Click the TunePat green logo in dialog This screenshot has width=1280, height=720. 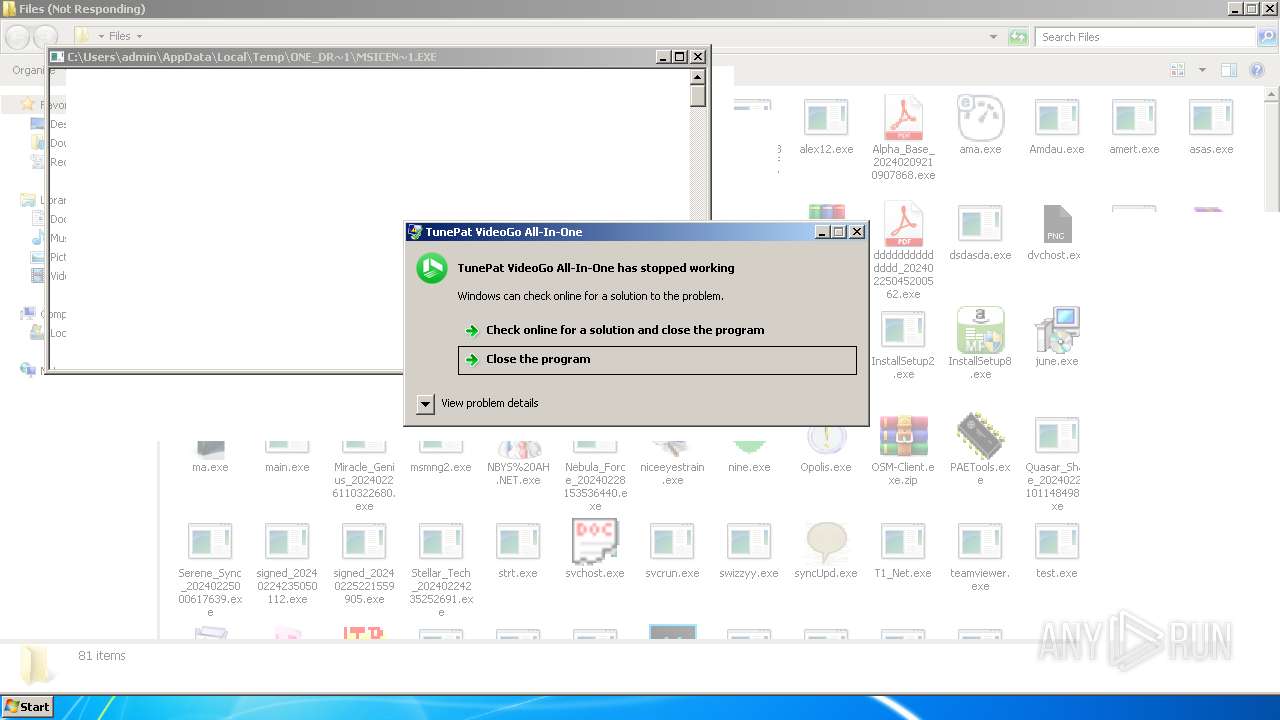[432, 268]
